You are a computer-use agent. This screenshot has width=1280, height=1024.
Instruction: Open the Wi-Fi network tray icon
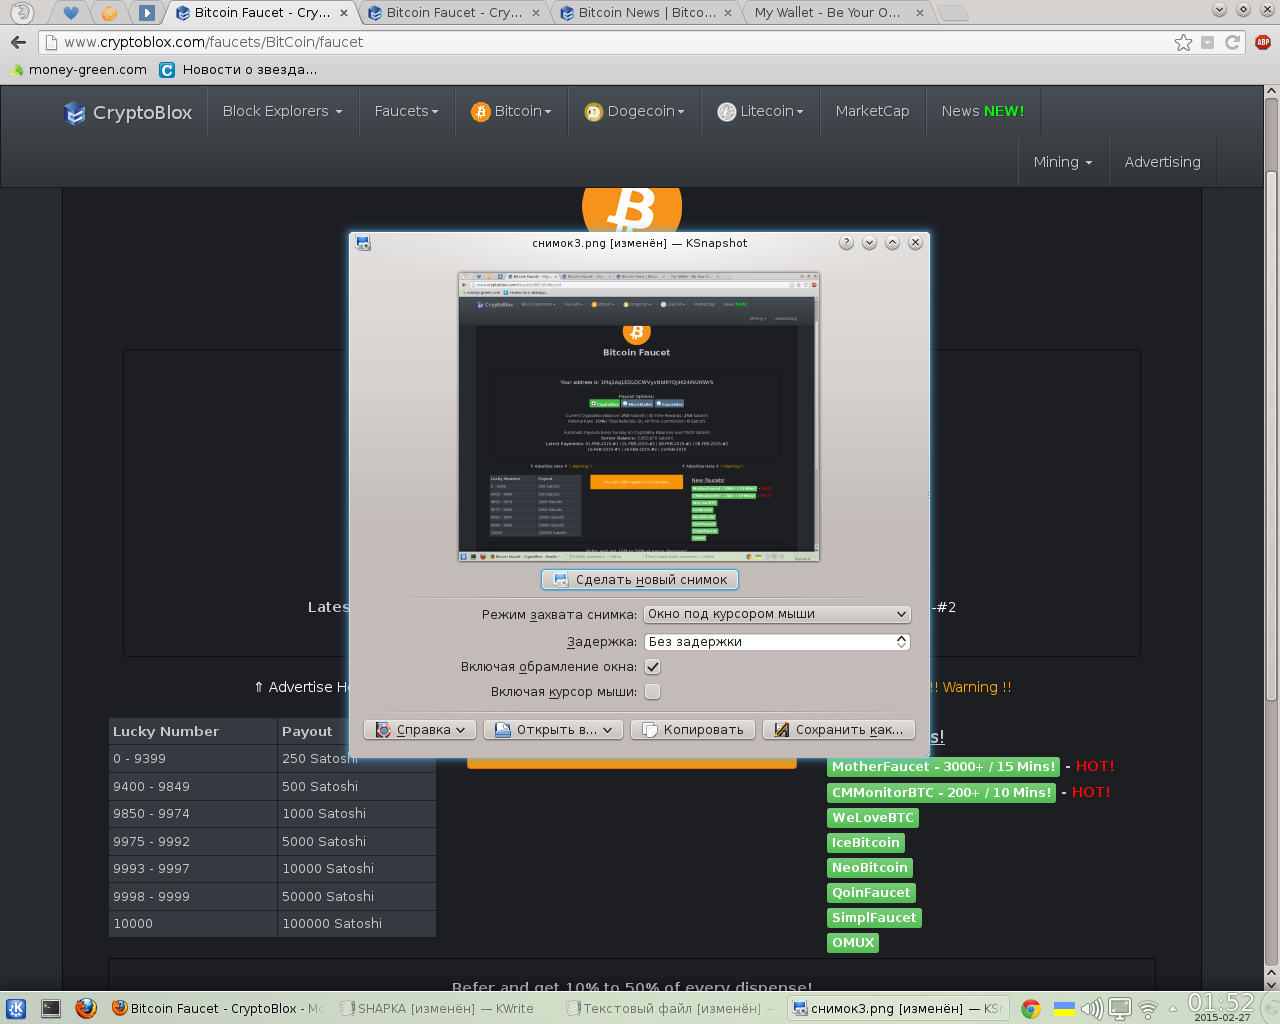(1148, 1009)
